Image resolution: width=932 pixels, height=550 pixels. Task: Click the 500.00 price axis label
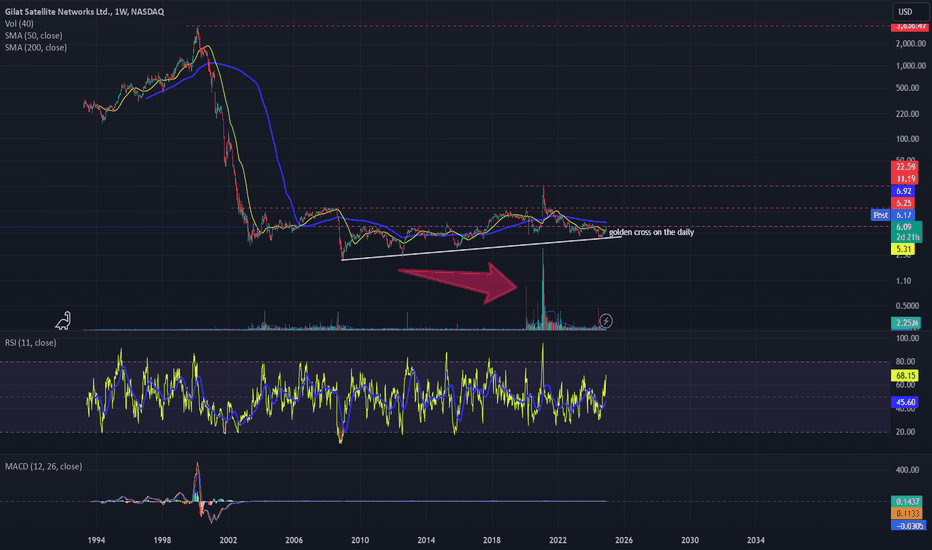click(907, 87)
